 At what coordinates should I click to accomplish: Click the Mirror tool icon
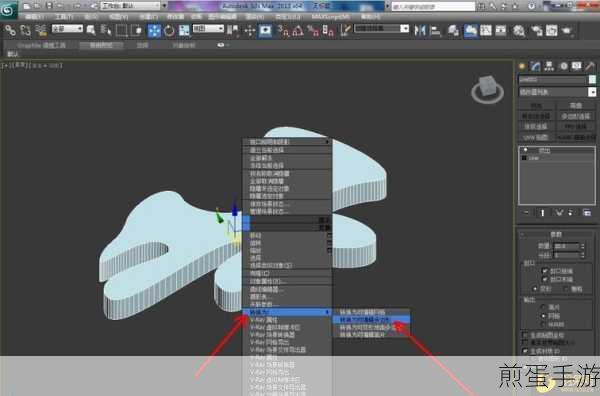coord(420,30)
